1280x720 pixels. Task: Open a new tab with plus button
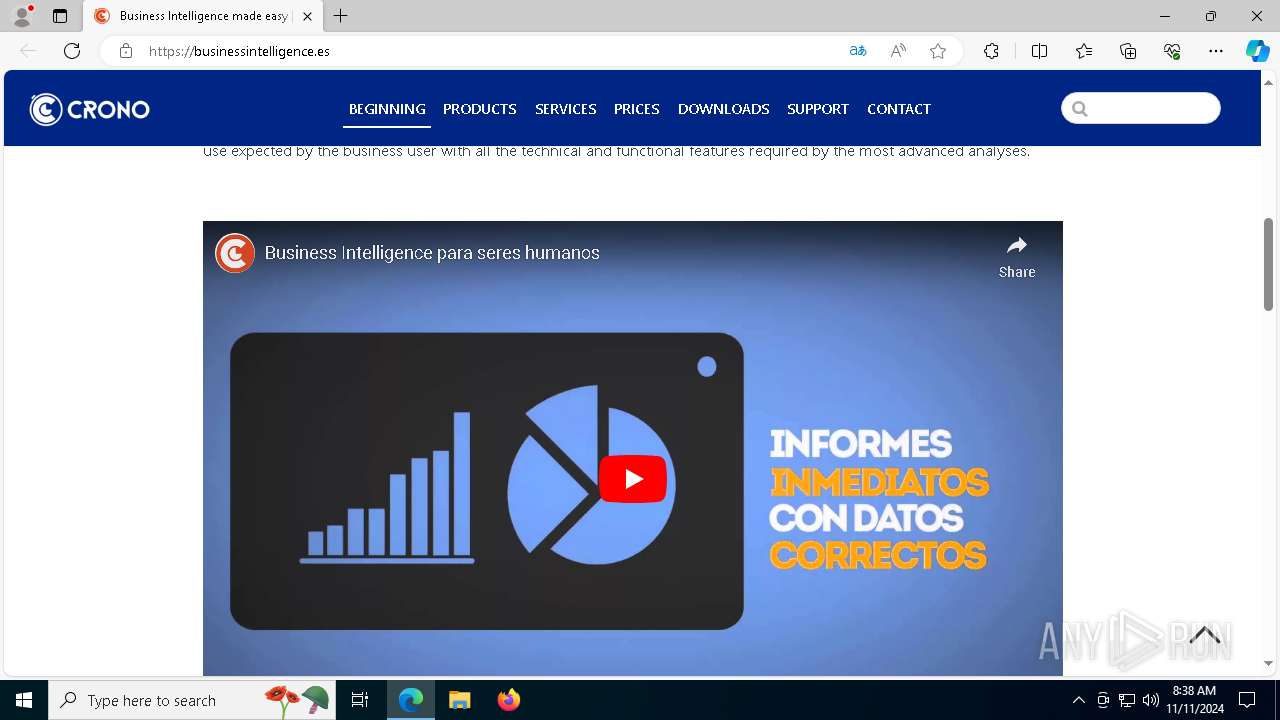coord(341,16)
